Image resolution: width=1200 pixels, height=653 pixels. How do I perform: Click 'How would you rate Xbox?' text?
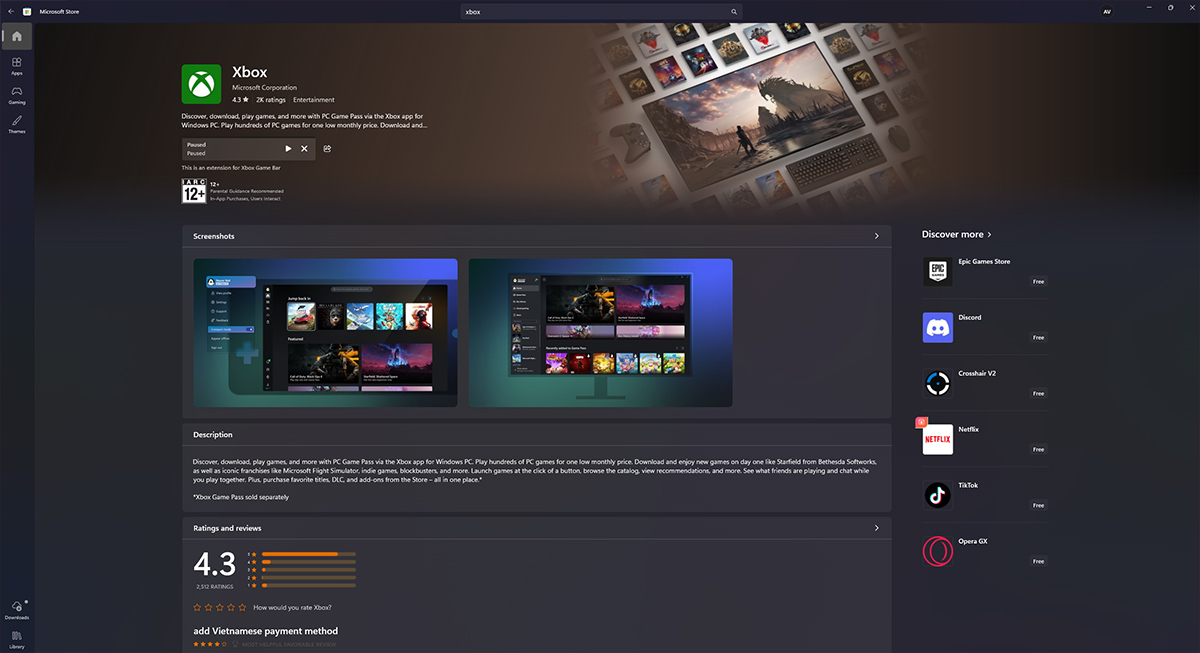[x=292, y=607]
